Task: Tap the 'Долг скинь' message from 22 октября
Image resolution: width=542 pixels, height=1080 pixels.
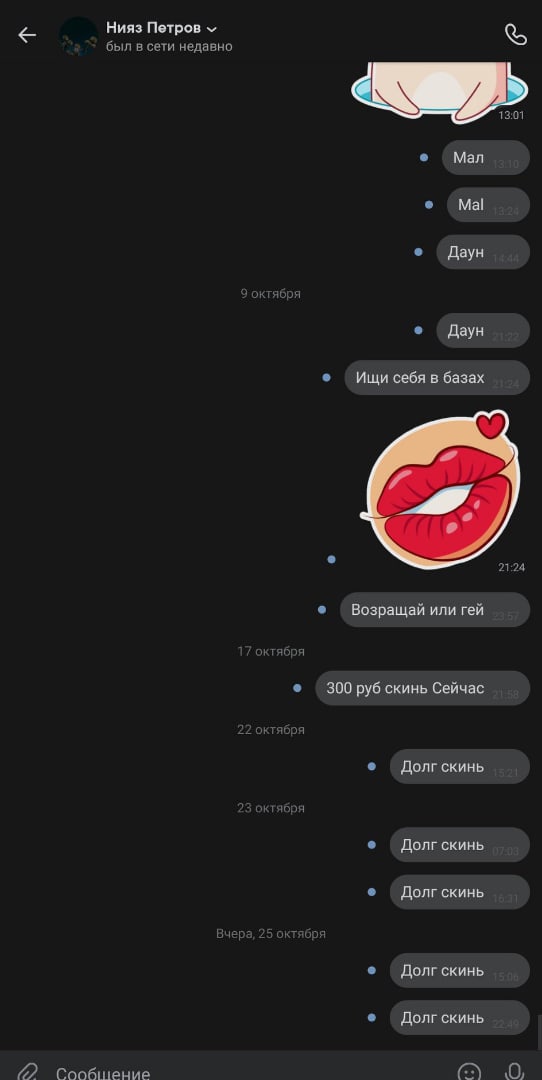Action: click(x=459, y=767)
